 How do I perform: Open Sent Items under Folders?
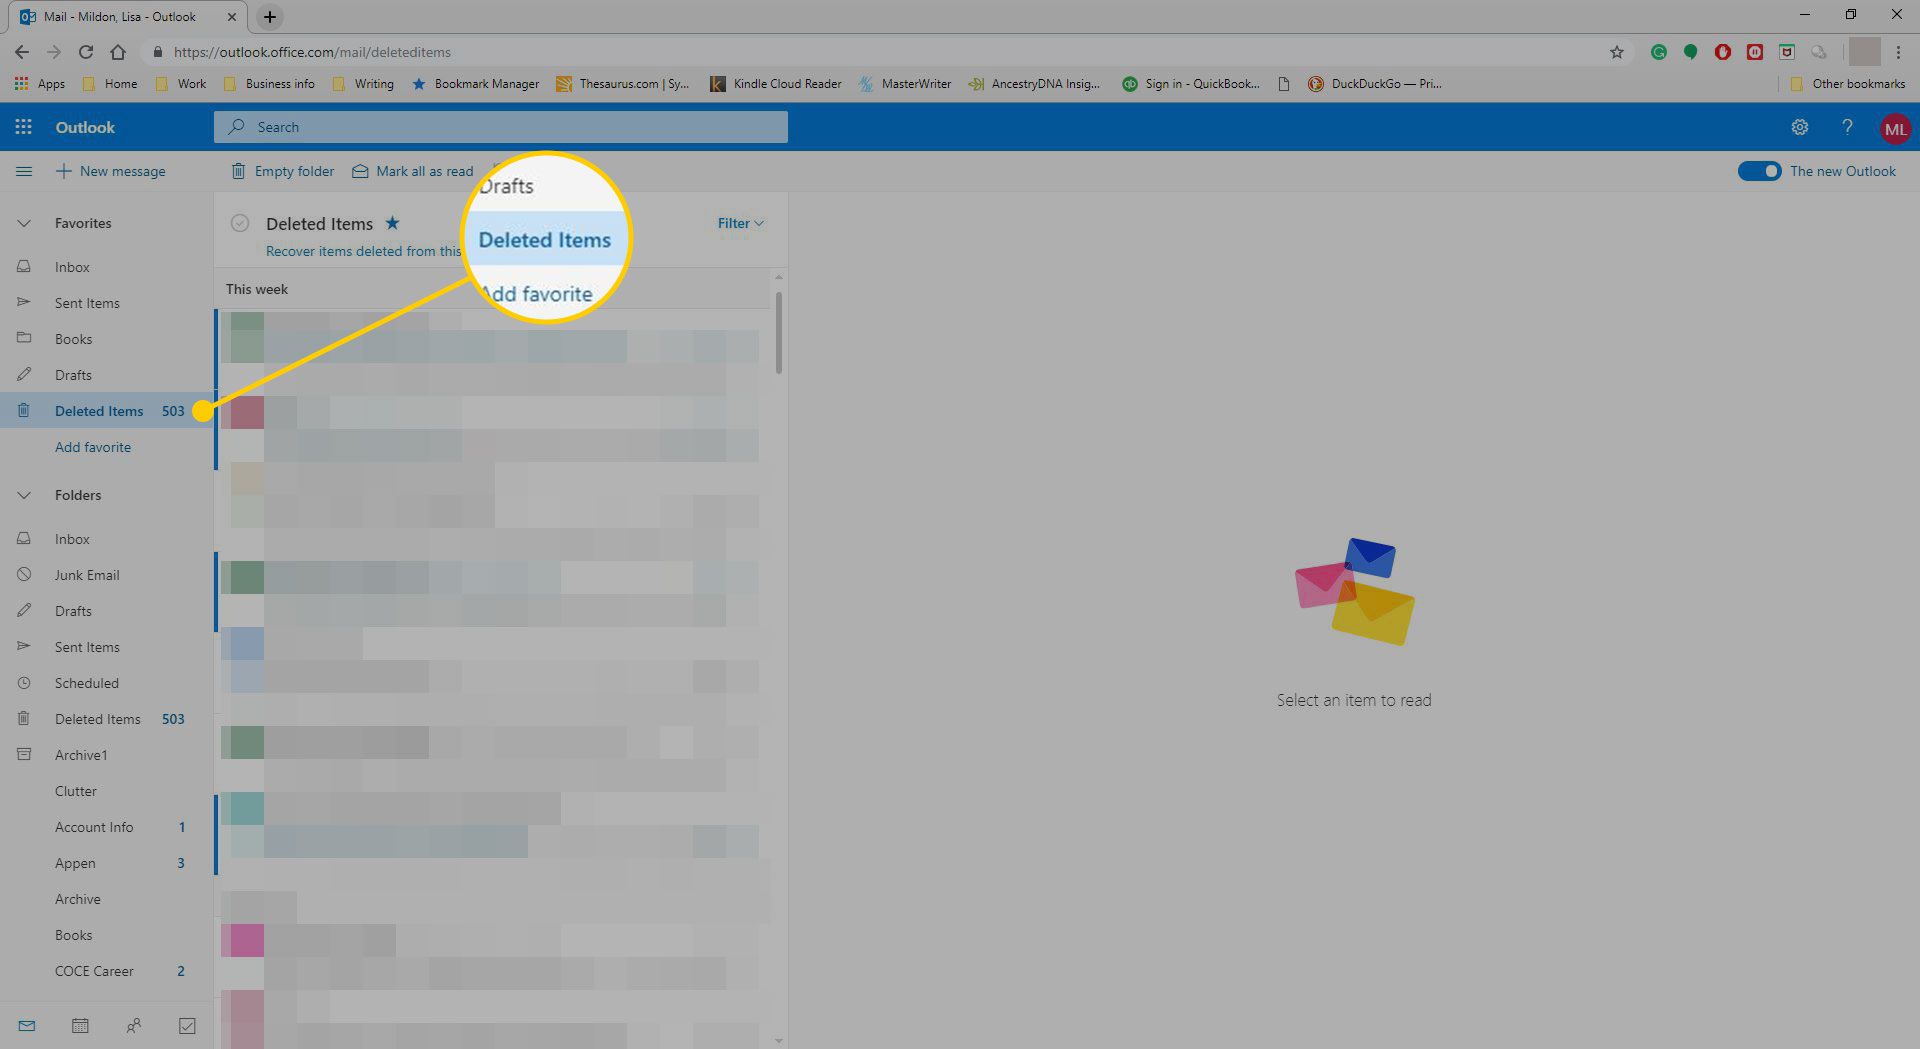pyautogui.click(x=106, y=647)
